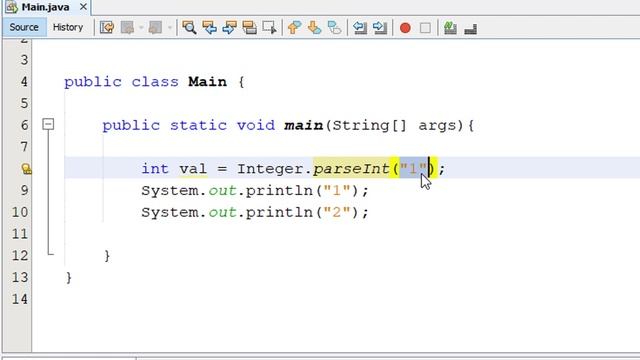The image size is (640, 360).
Task: Go to Next Bookmark icon
Action: pyautogui.click(x=314, y=28)
